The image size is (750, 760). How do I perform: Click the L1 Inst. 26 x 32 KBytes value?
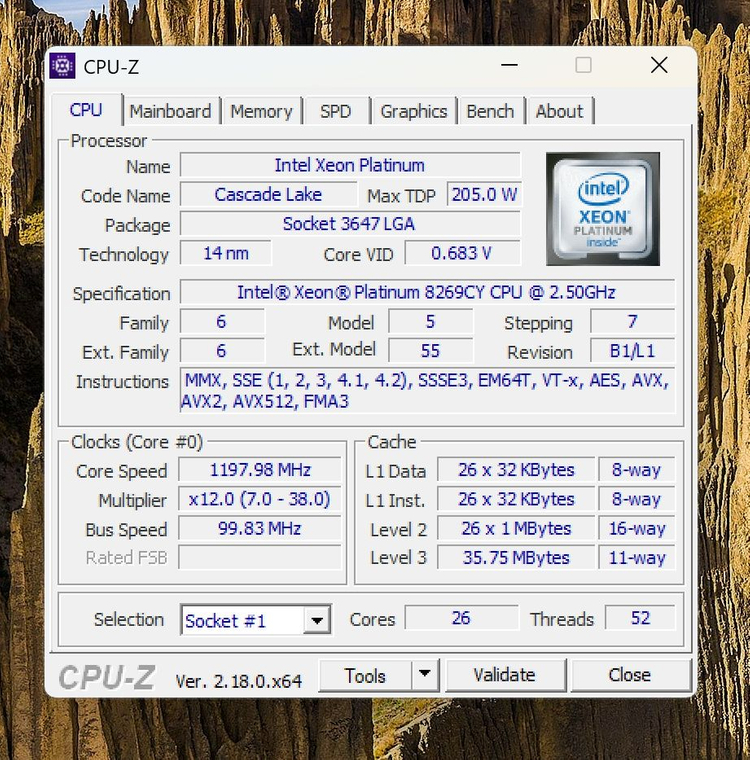pyautogui.click(x=516, y=499)
